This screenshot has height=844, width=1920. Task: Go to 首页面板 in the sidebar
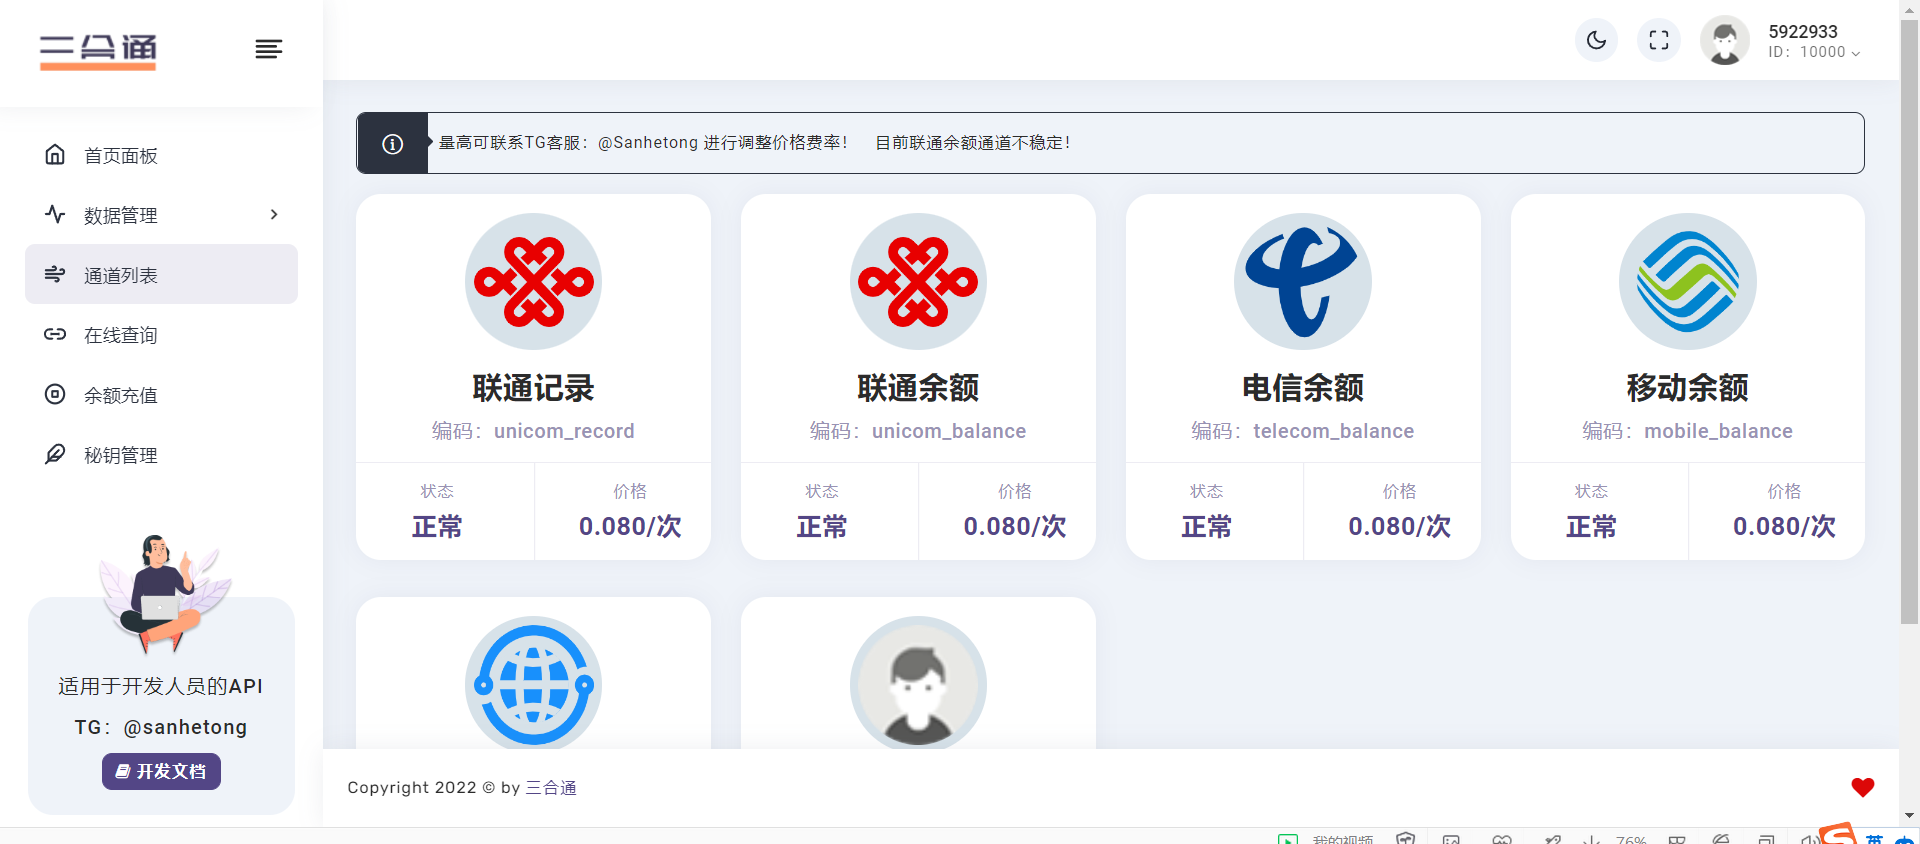(121, 155)
